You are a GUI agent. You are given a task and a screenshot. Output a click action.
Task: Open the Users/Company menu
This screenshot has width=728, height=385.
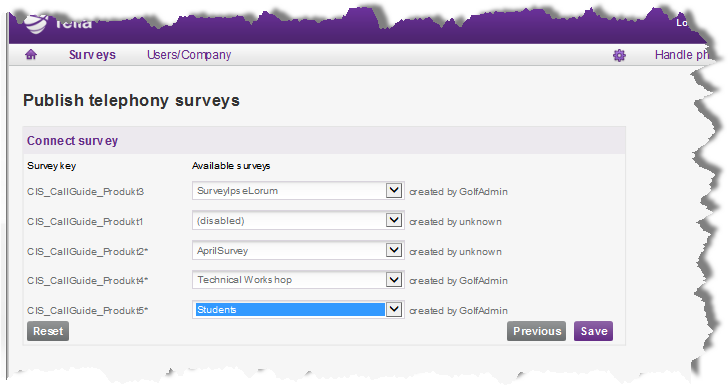(x=189, y=55)
